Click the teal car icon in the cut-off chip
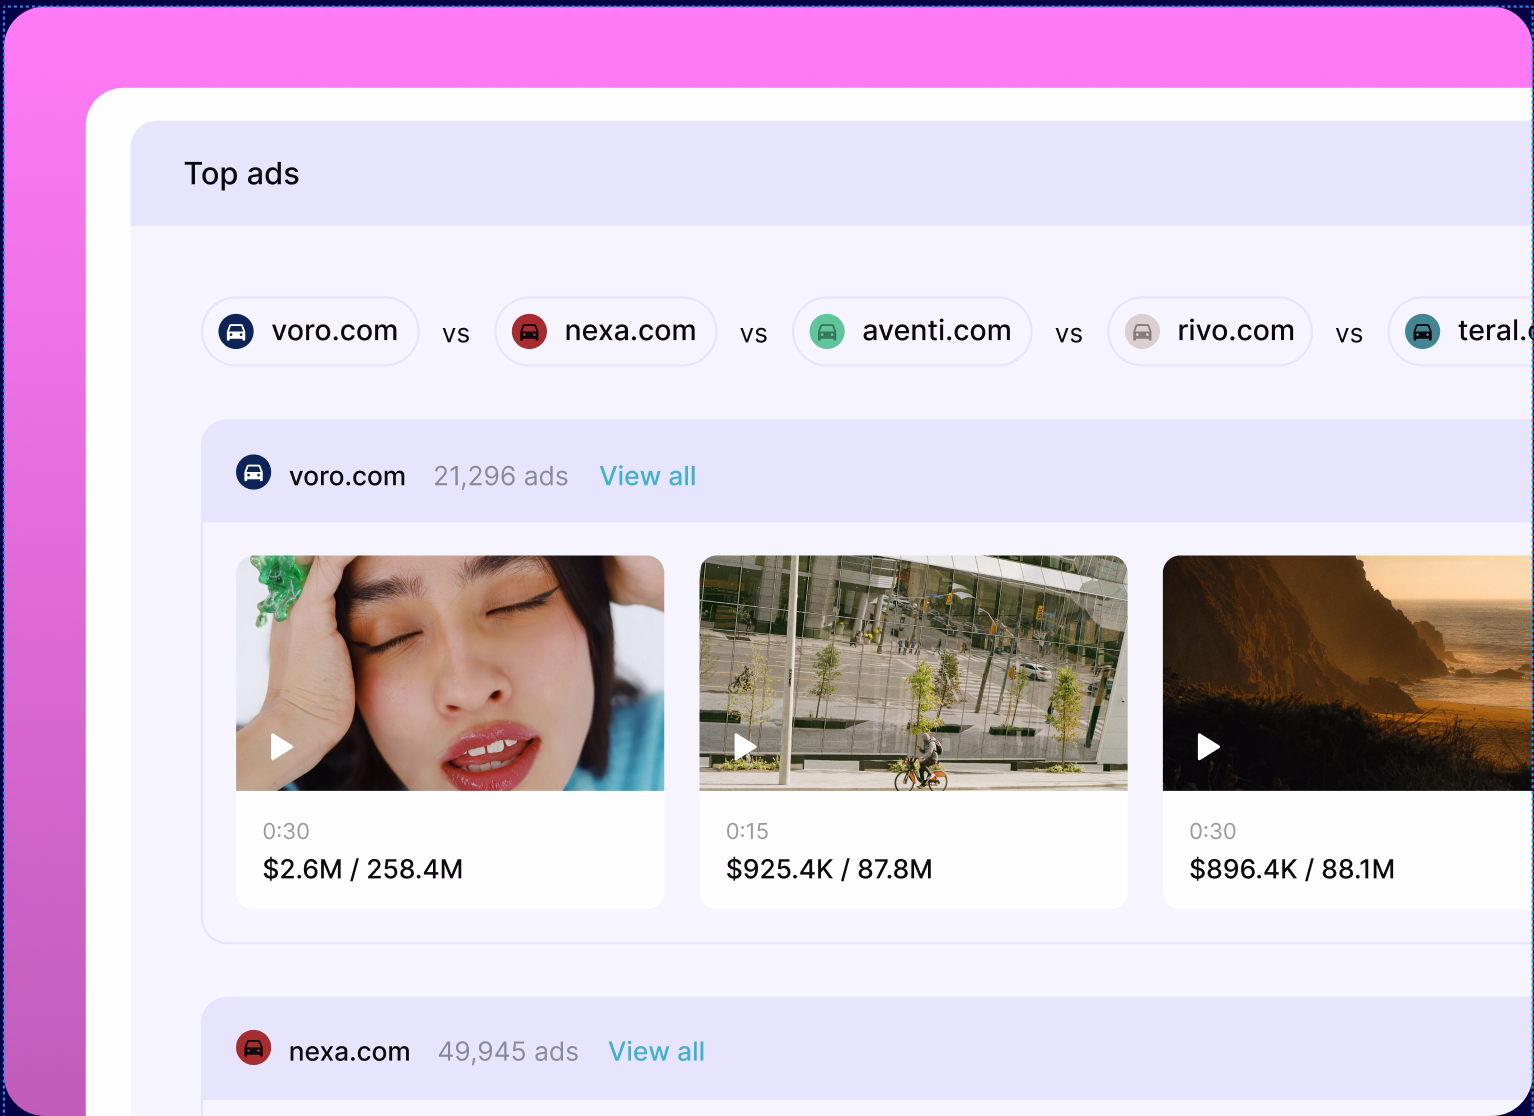This screenshot has height=1116, width=1534. [x=1422, y=331]
